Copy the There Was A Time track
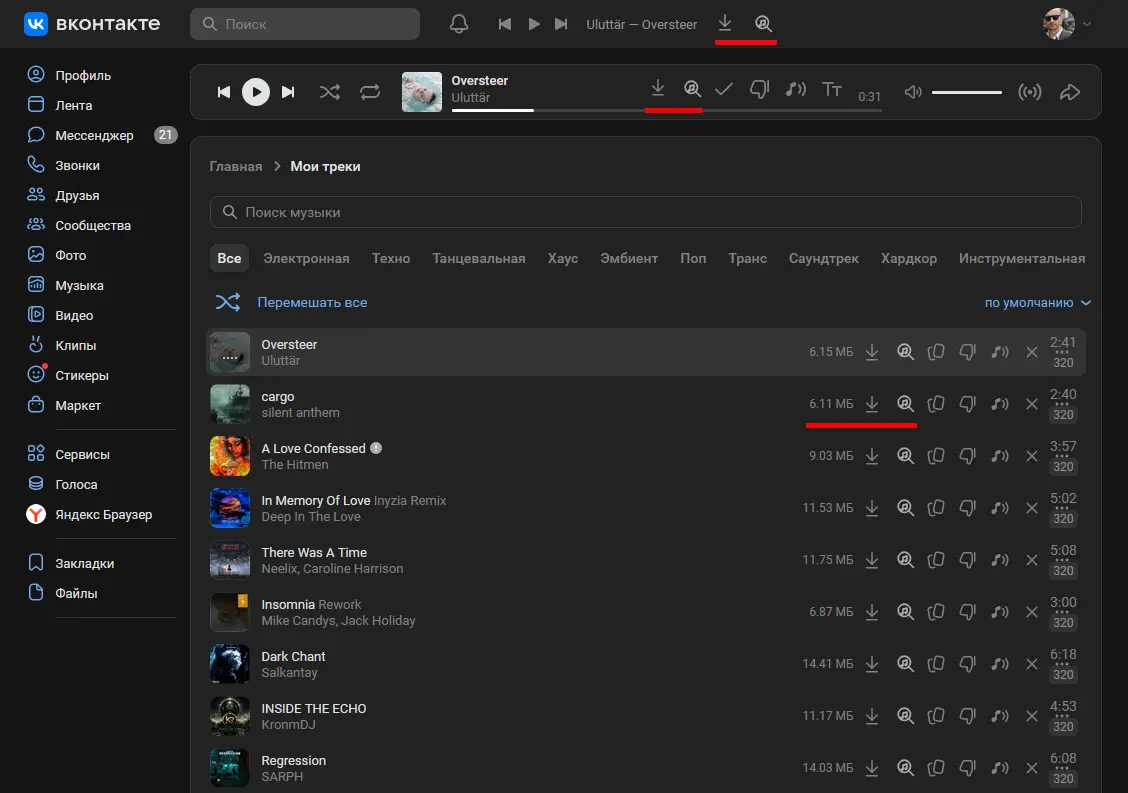Screen dimensions: 1128x793 click(x=936, y=560)
